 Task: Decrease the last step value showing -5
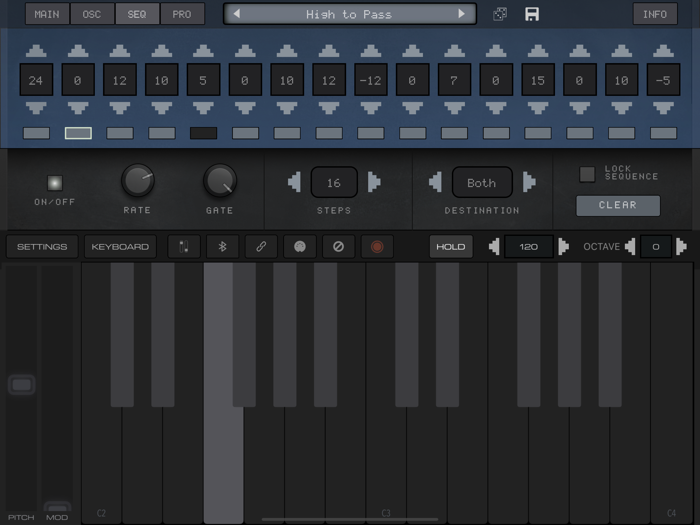coord(663,108)
